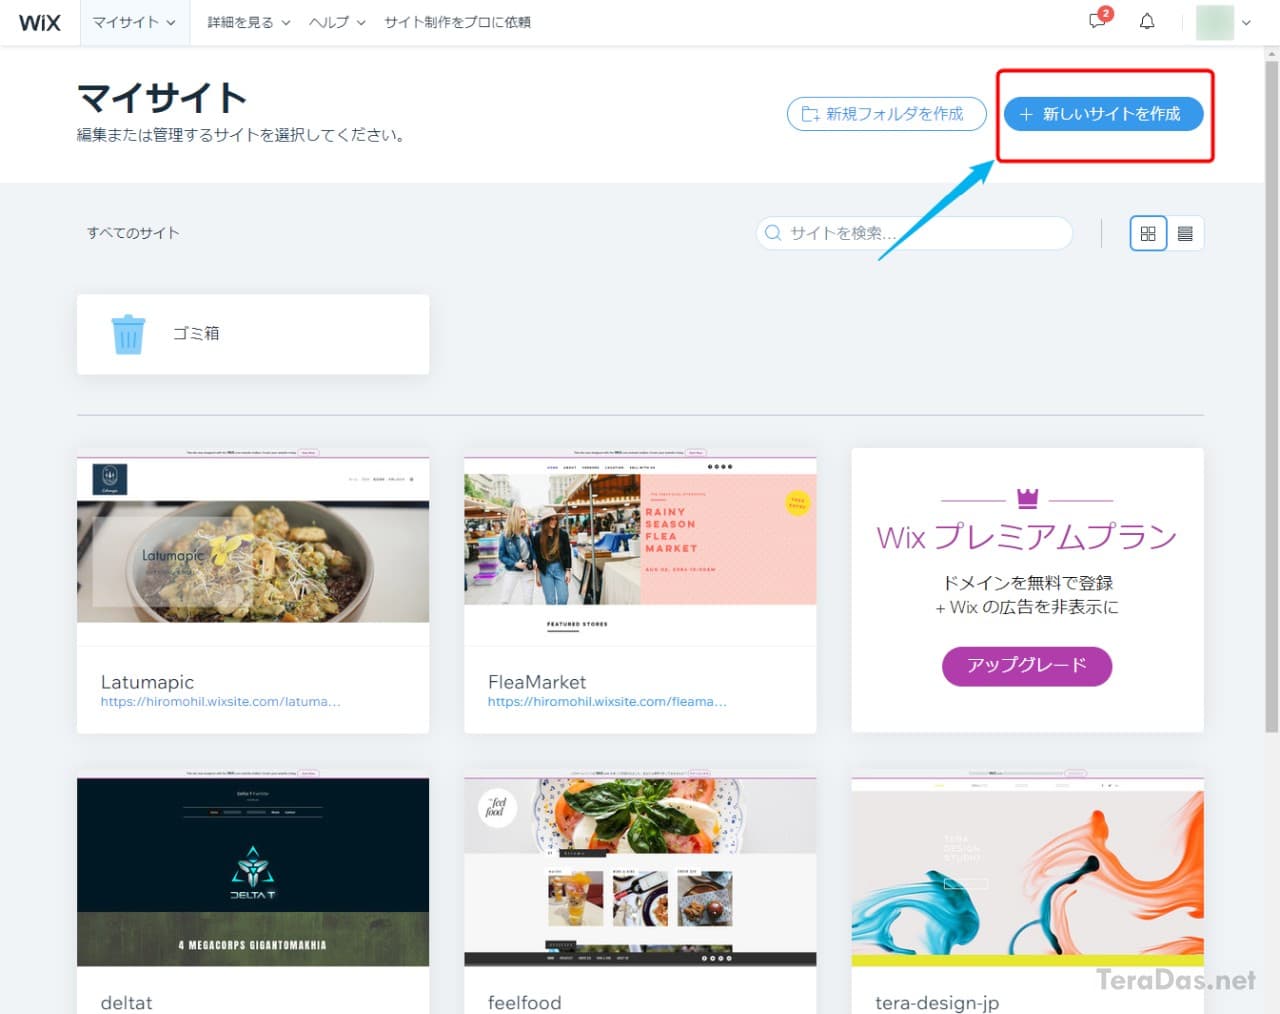
Task: Open the ゴミ箱 folder
Action: (253, 334)
